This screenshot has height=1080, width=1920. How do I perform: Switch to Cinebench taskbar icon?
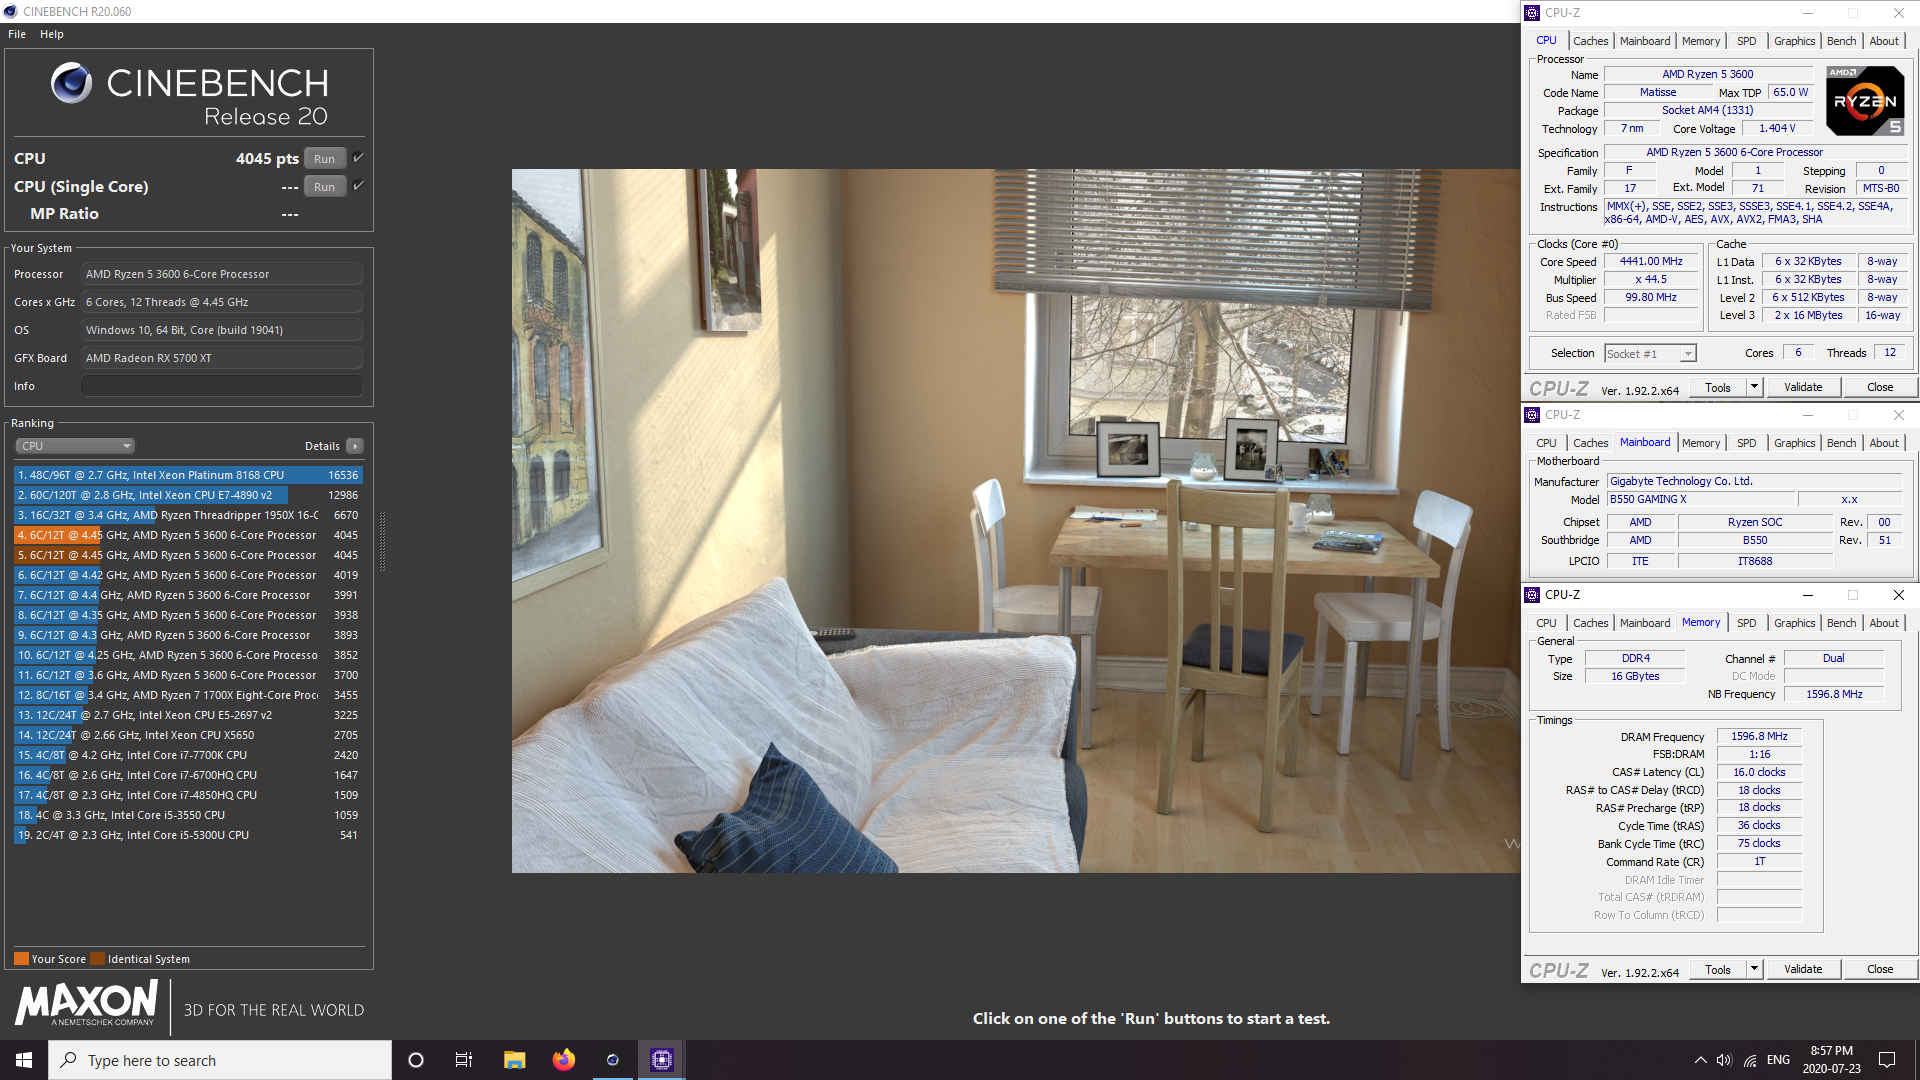tap(613, 1060)
